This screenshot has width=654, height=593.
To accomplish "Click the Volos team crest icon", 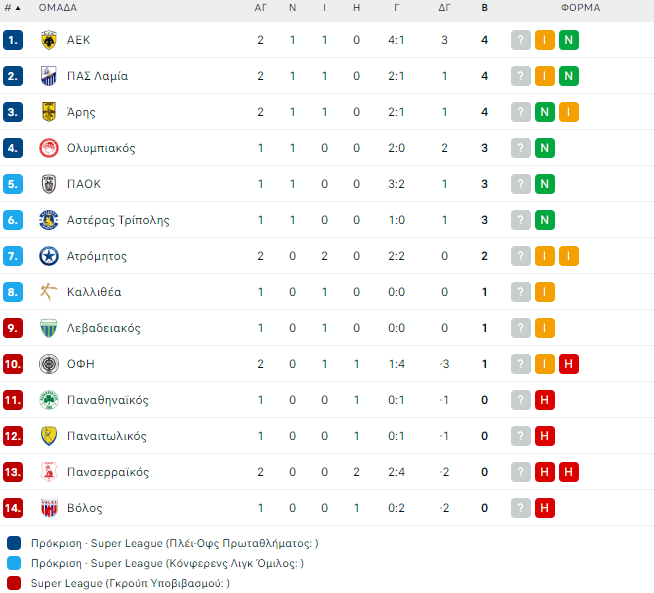I will point(48,508).
